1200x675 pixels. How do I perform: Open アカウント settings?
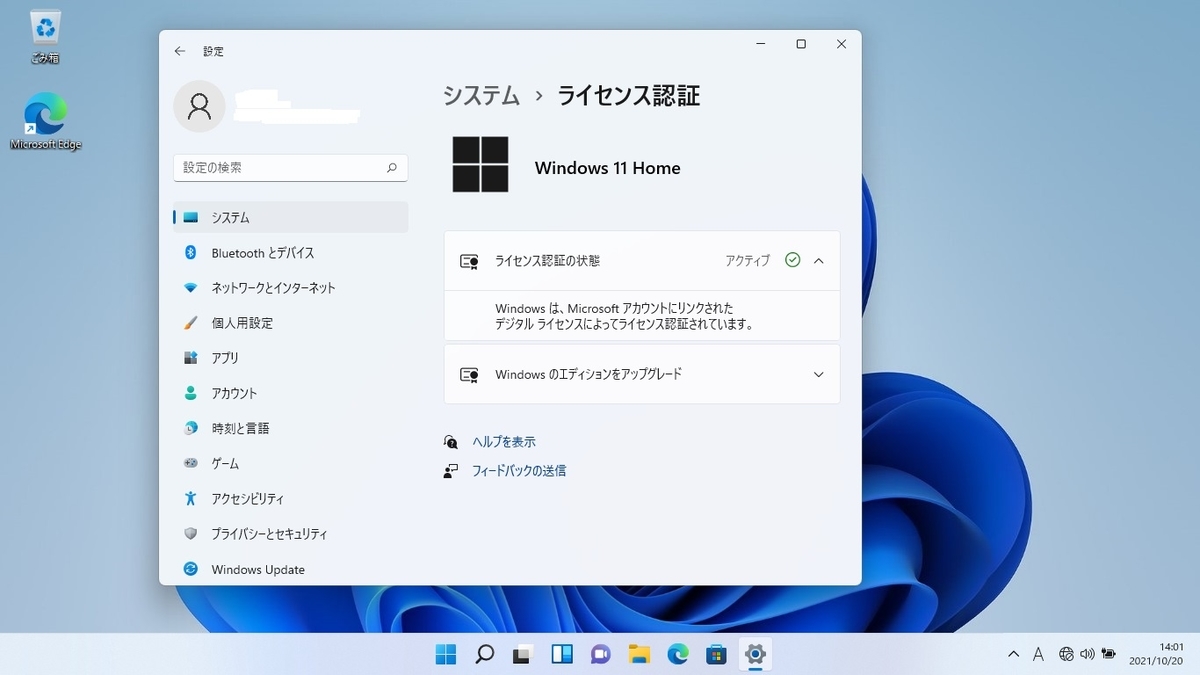[x=291, y=393]
